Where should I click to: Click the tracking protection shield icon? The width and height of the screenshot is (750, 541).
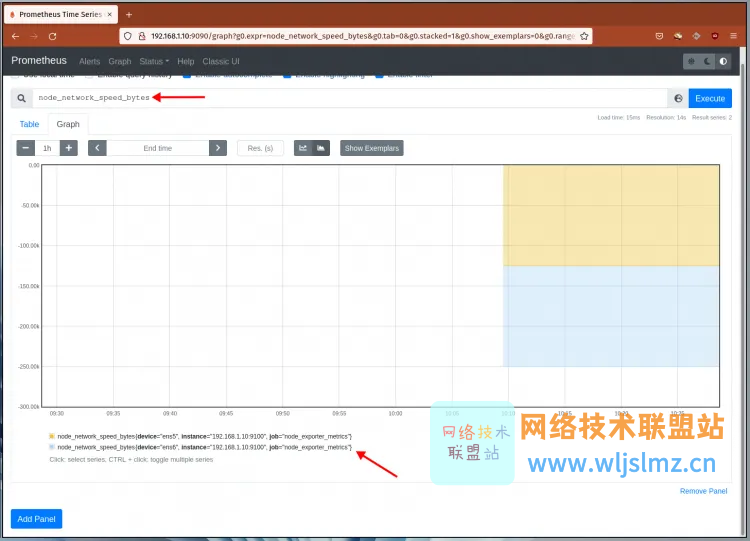click(x=128, y=36)
